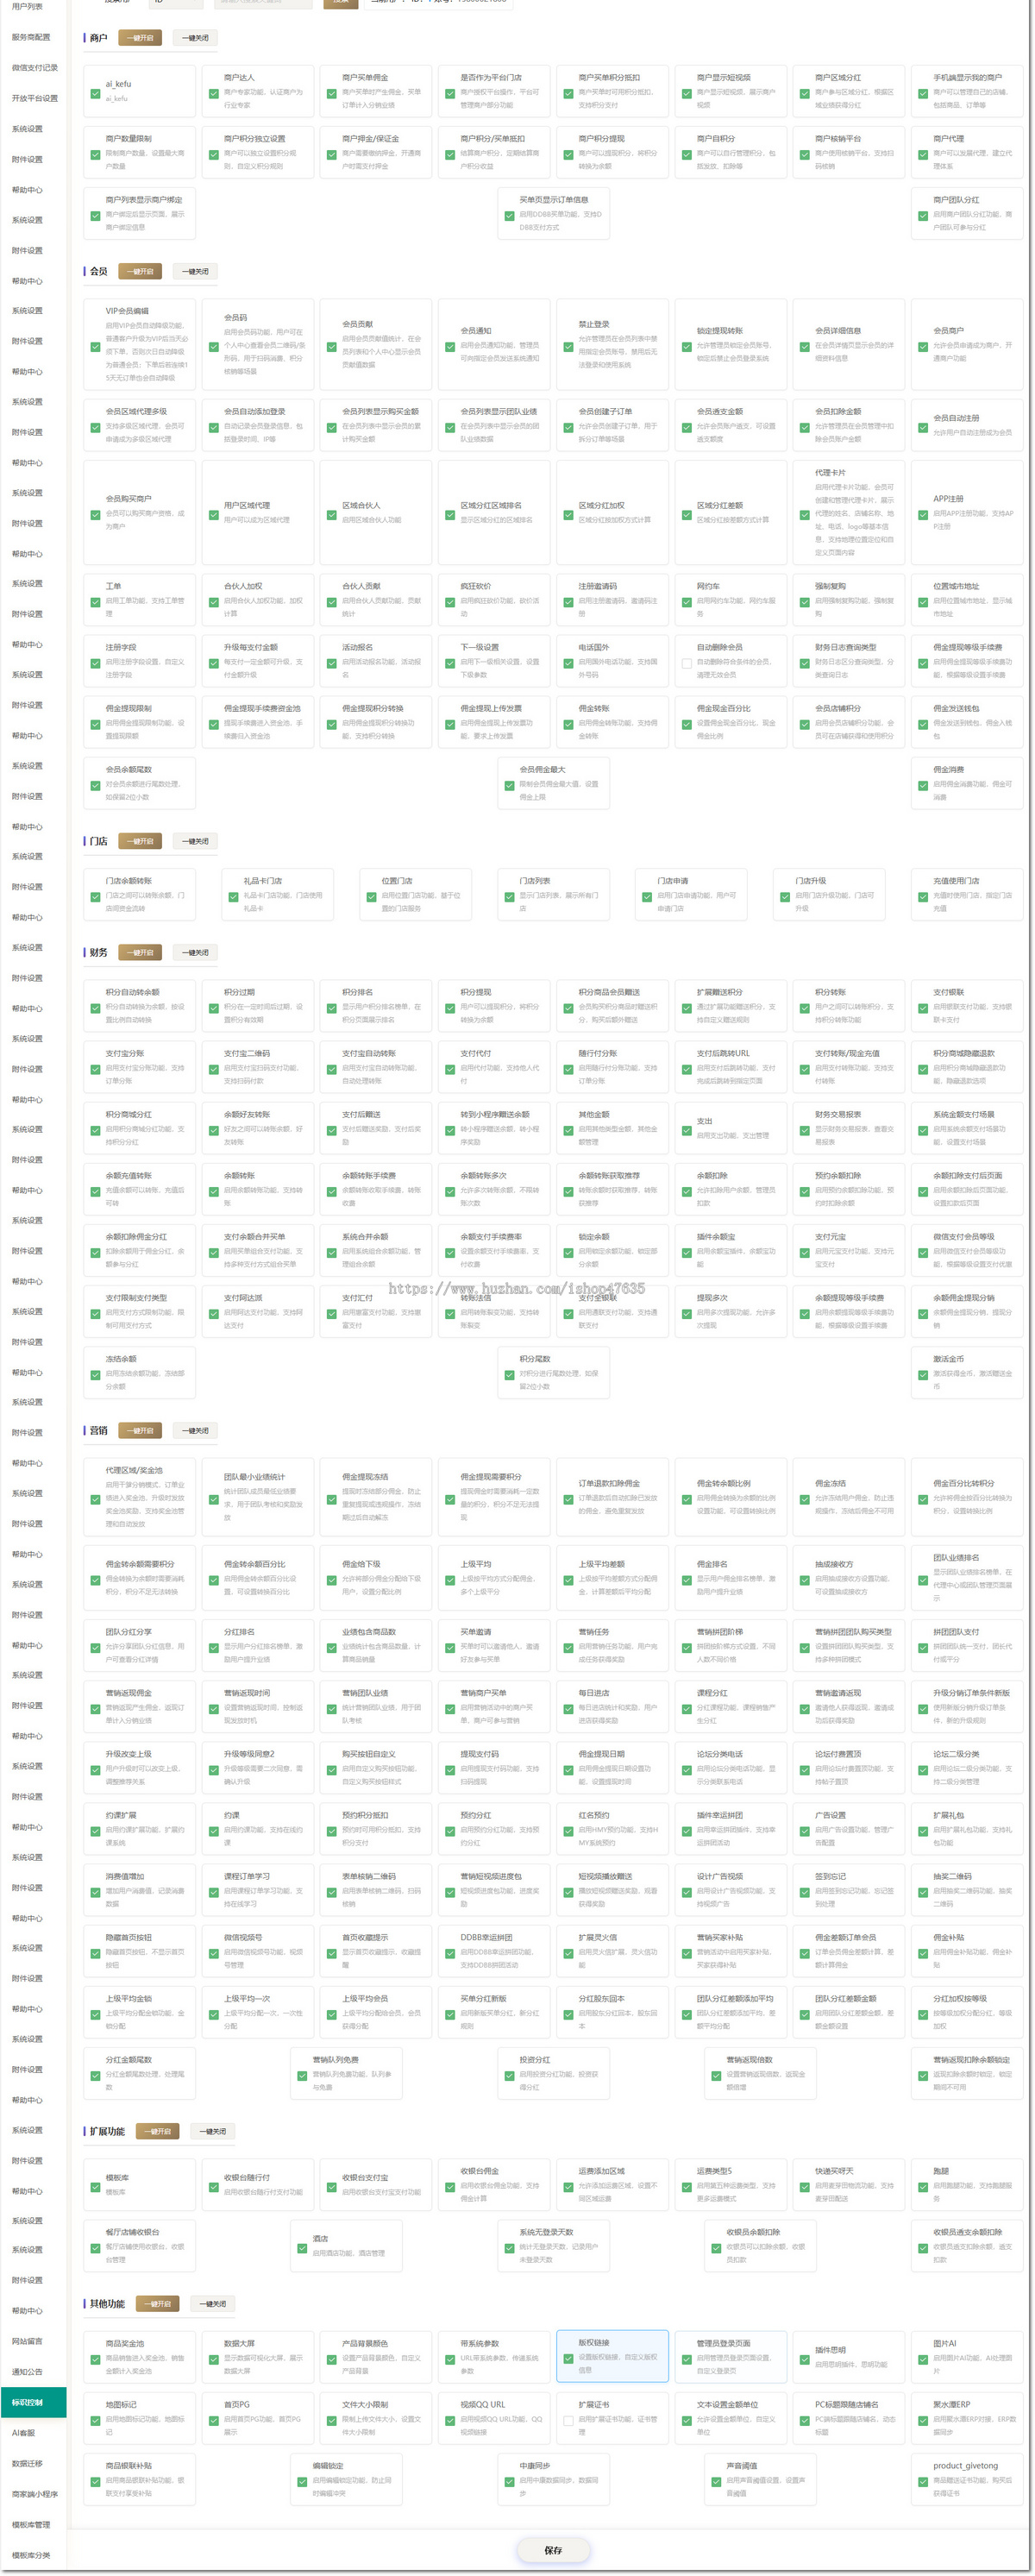Viewport: 1035px width, 2576px height.
Task: Go to 开放平台设置 in the sidebar
Action: 35,98
